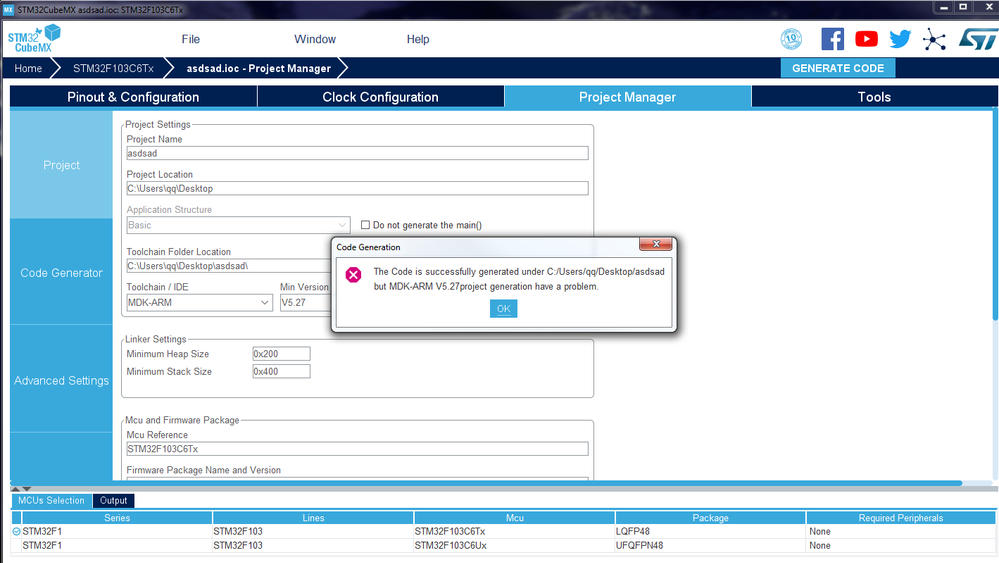Select the STM32F103C6Tx row status icon

(16, 531)
